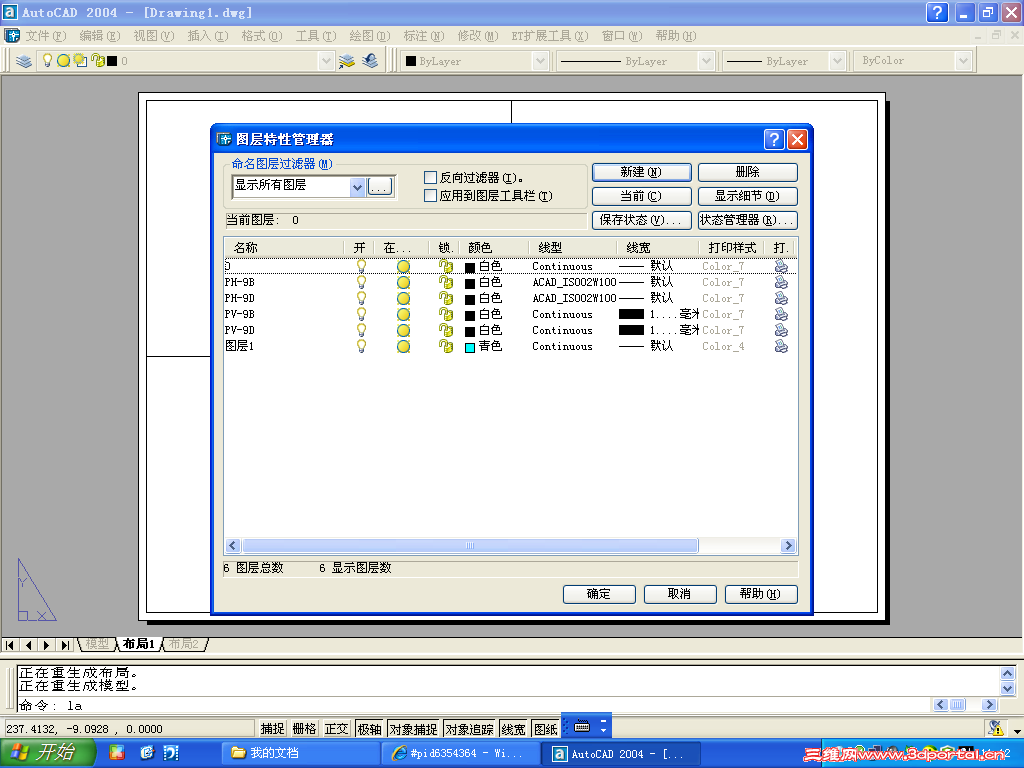The image size is (1024, 768).
Task: Open the 格式 menu
Action: [x=261, y=36]
